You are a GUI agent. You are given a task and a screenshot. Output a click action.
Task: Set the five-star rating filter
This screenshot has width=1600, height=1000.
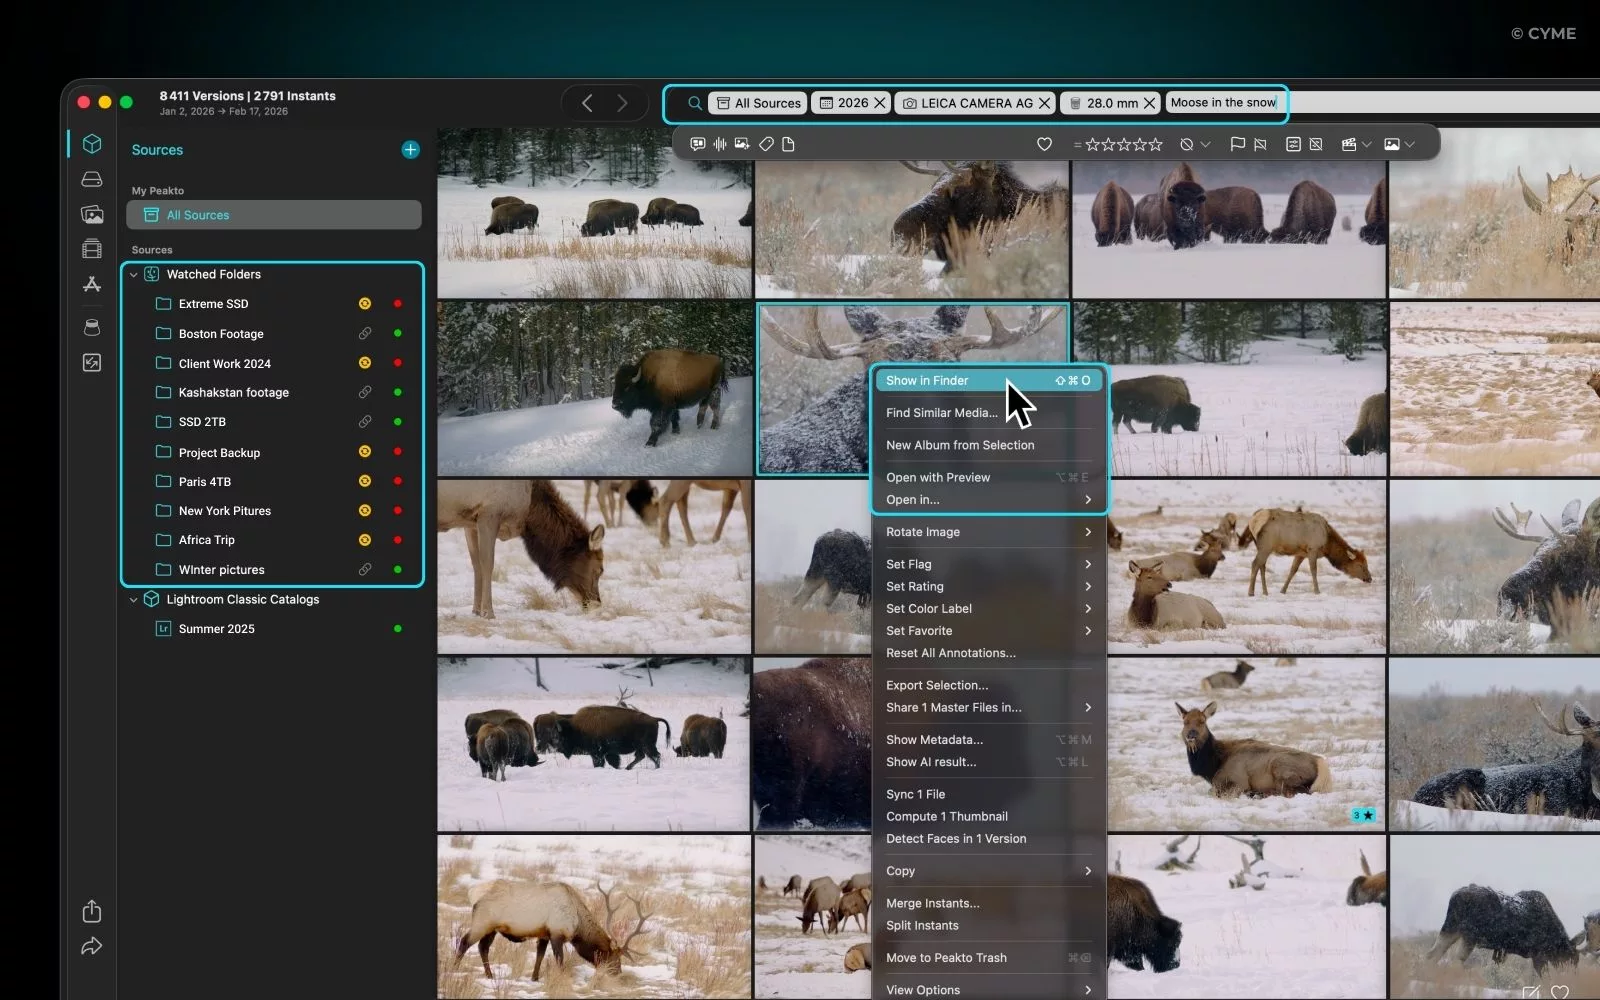(x=1155, y=144)
